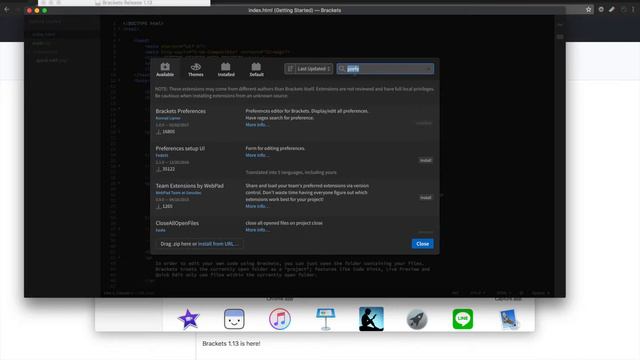Open Preview from the dock

(x=509, y=319)
